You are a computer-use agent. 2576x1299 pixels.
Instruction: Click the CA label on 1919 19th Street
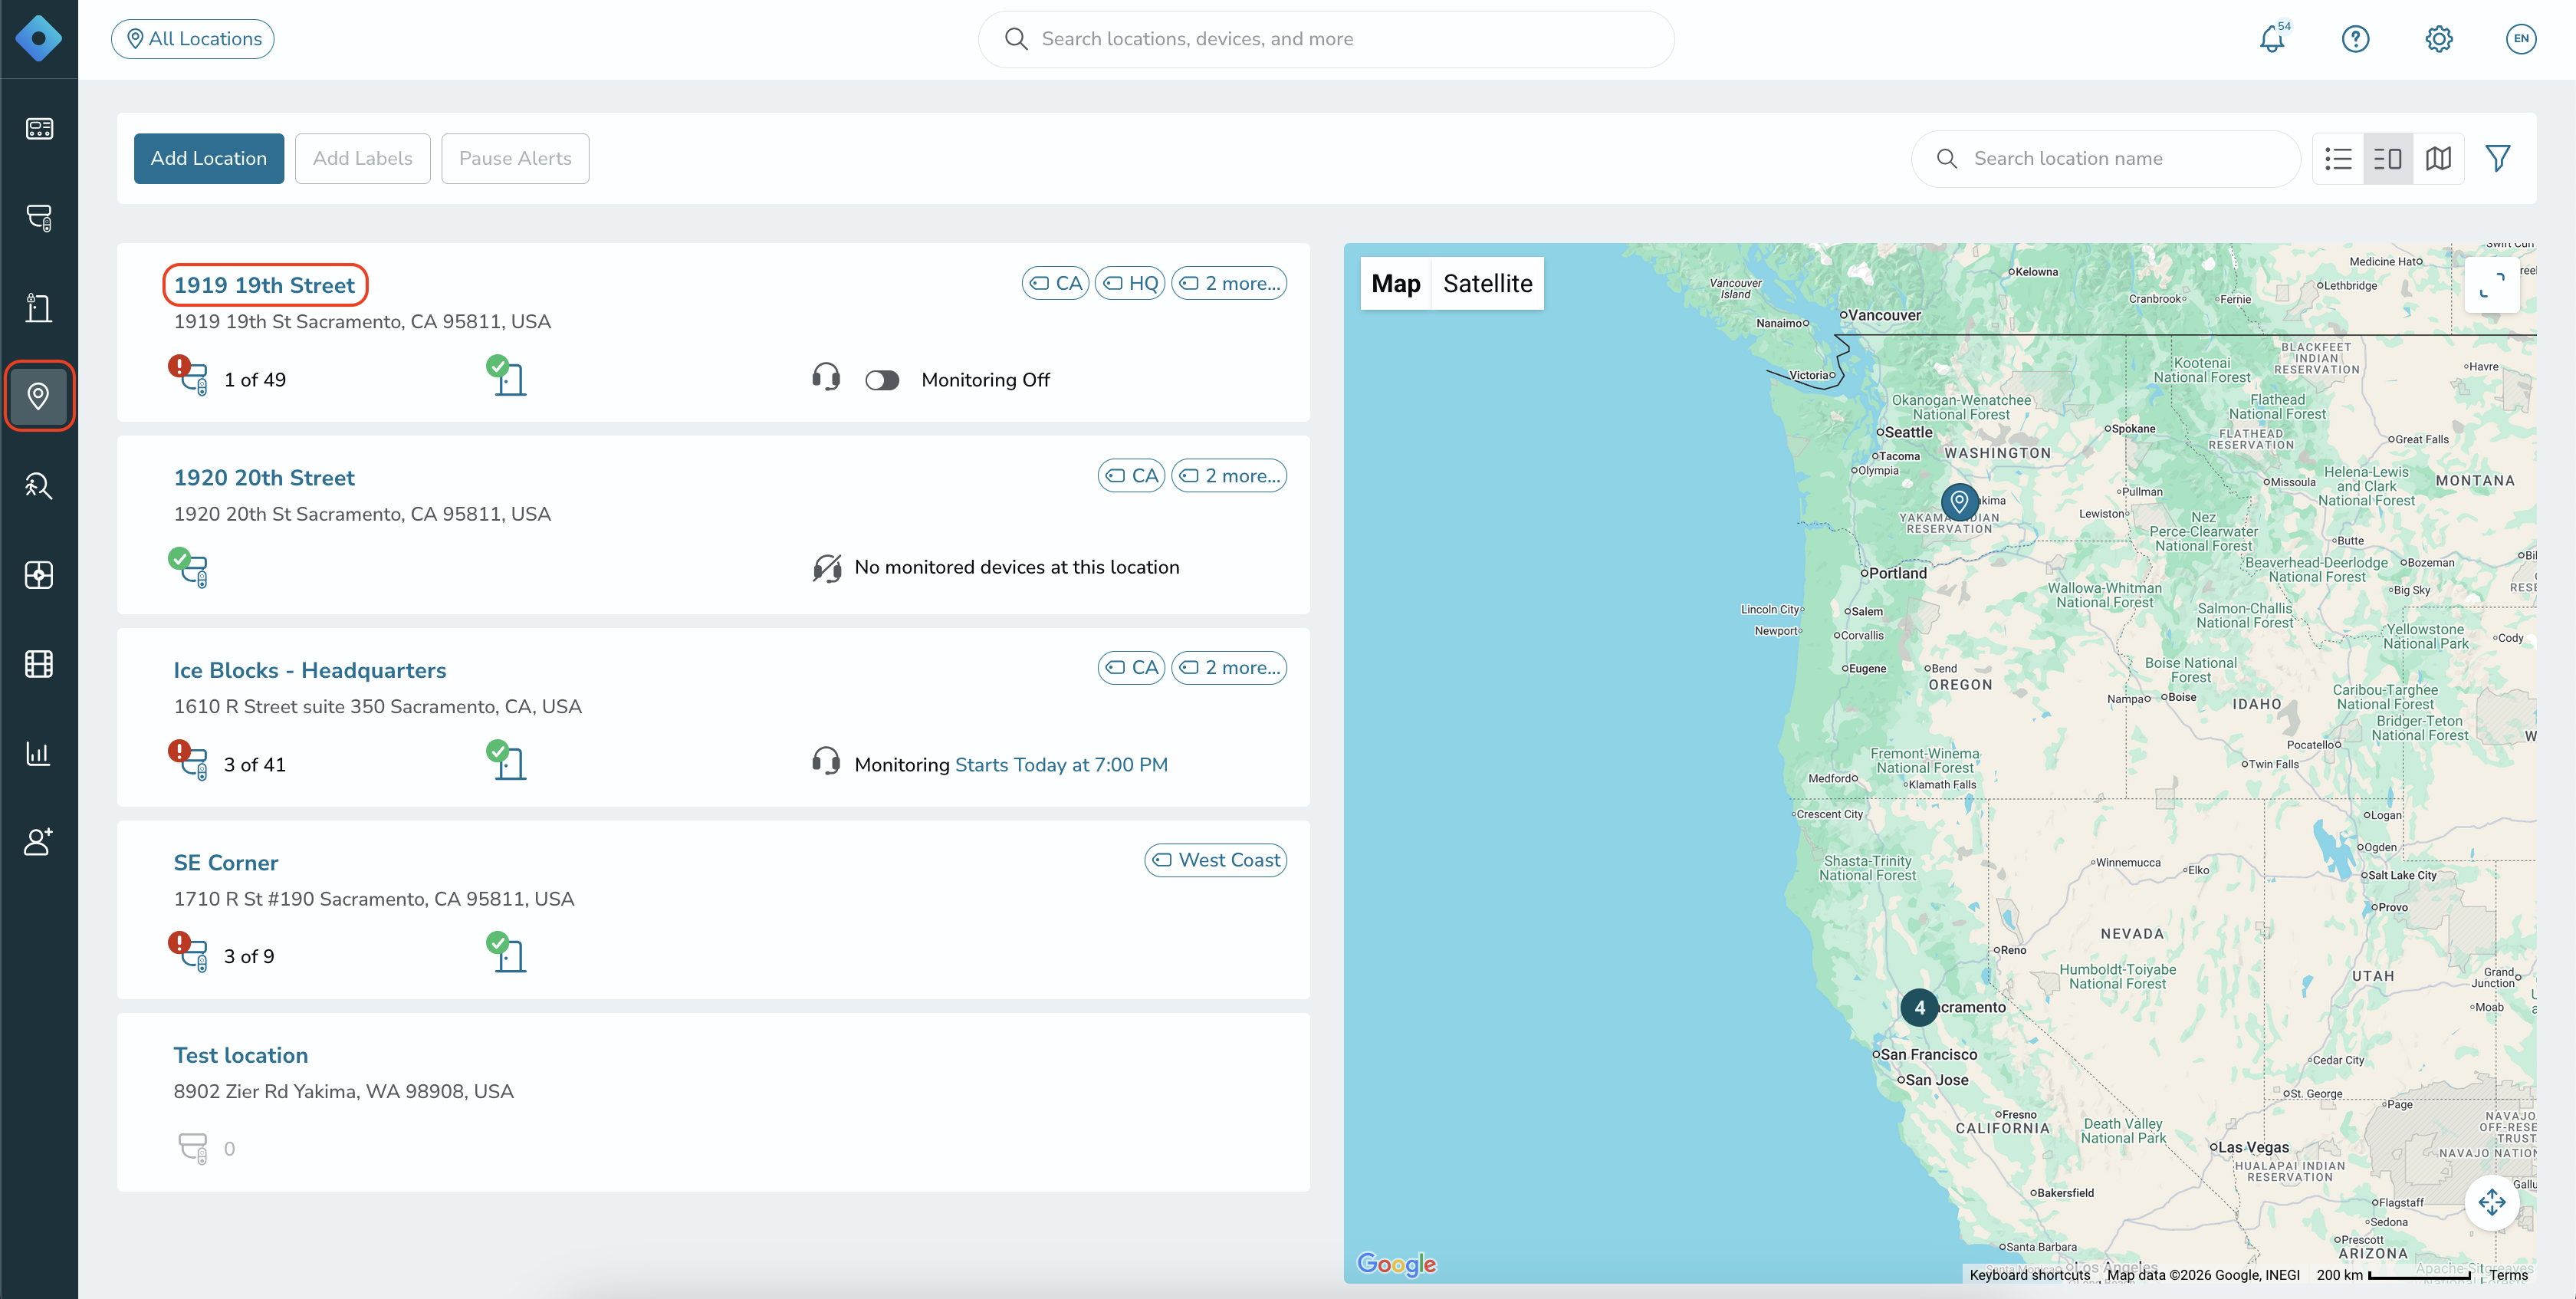pyautogui.click(x=1055, y=283)
